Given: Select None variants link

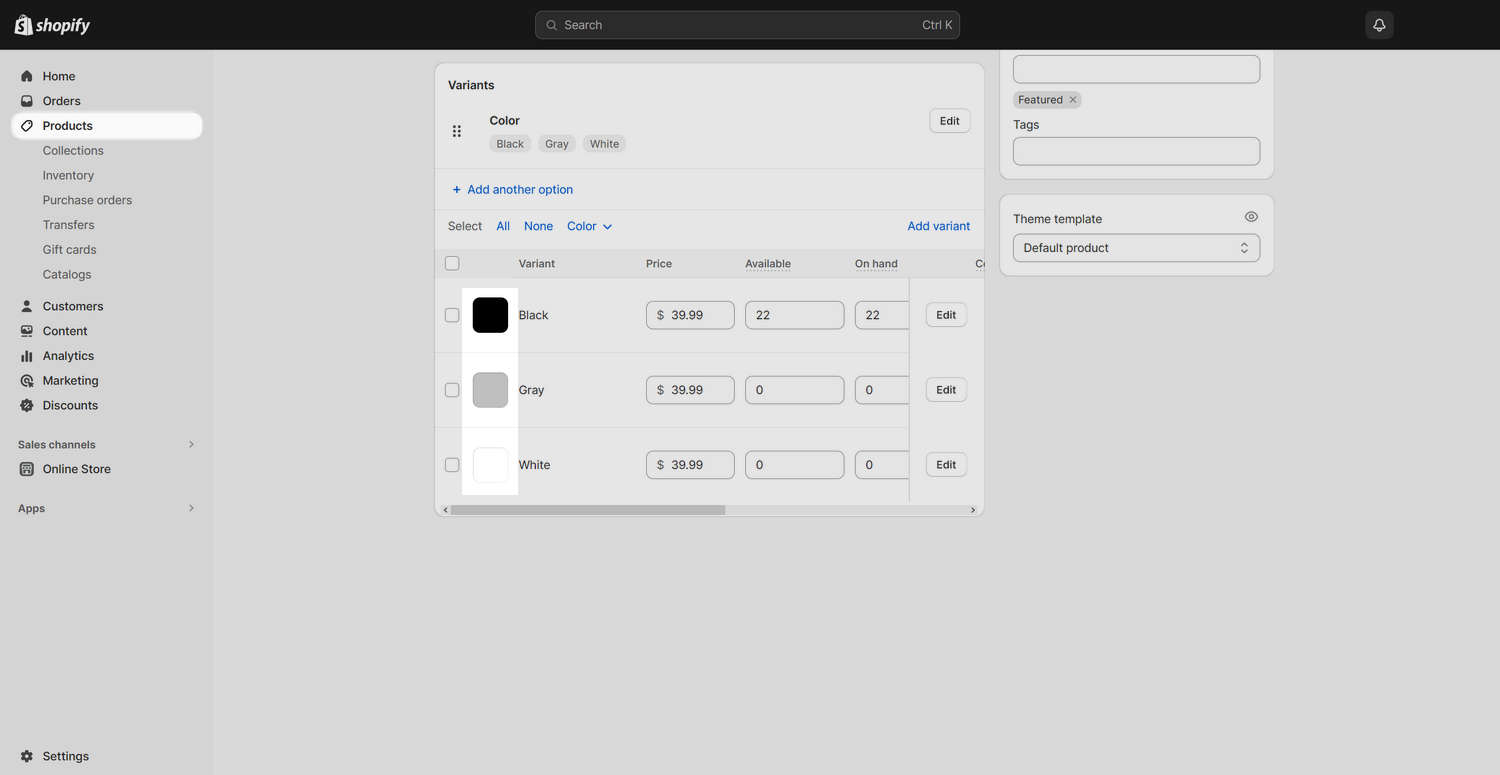Looking at the screenshot, I should click(538, 226).
